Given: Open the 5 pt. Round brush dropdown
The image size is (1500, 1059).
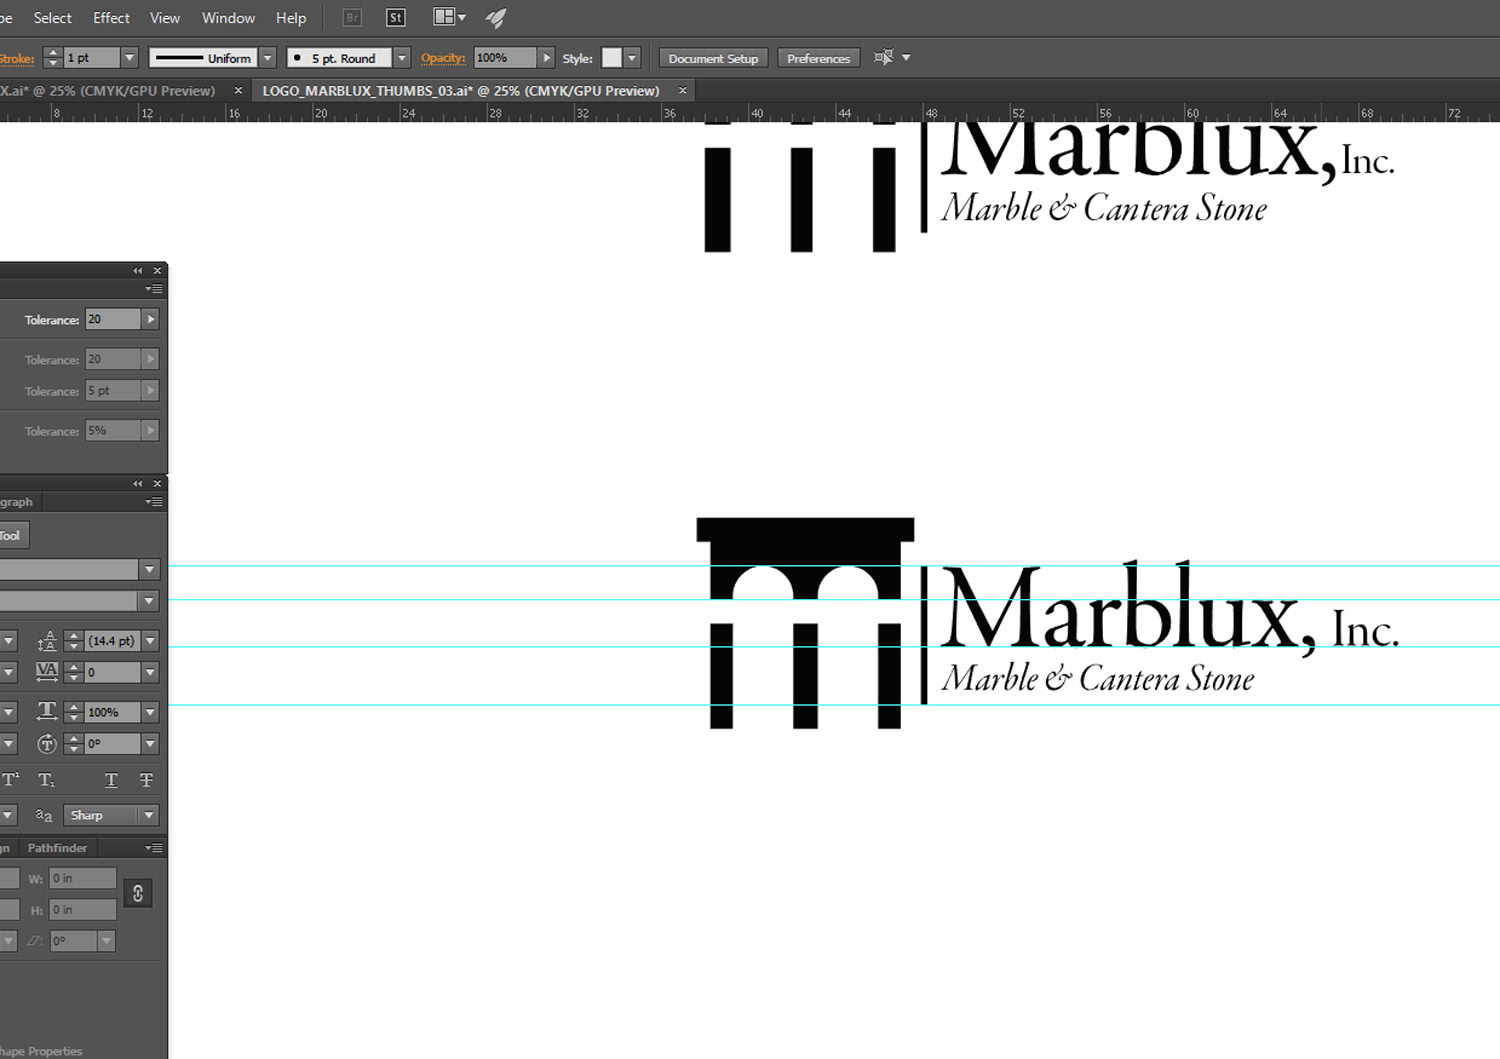Looking at the screenshot, I should pos(401,58).
